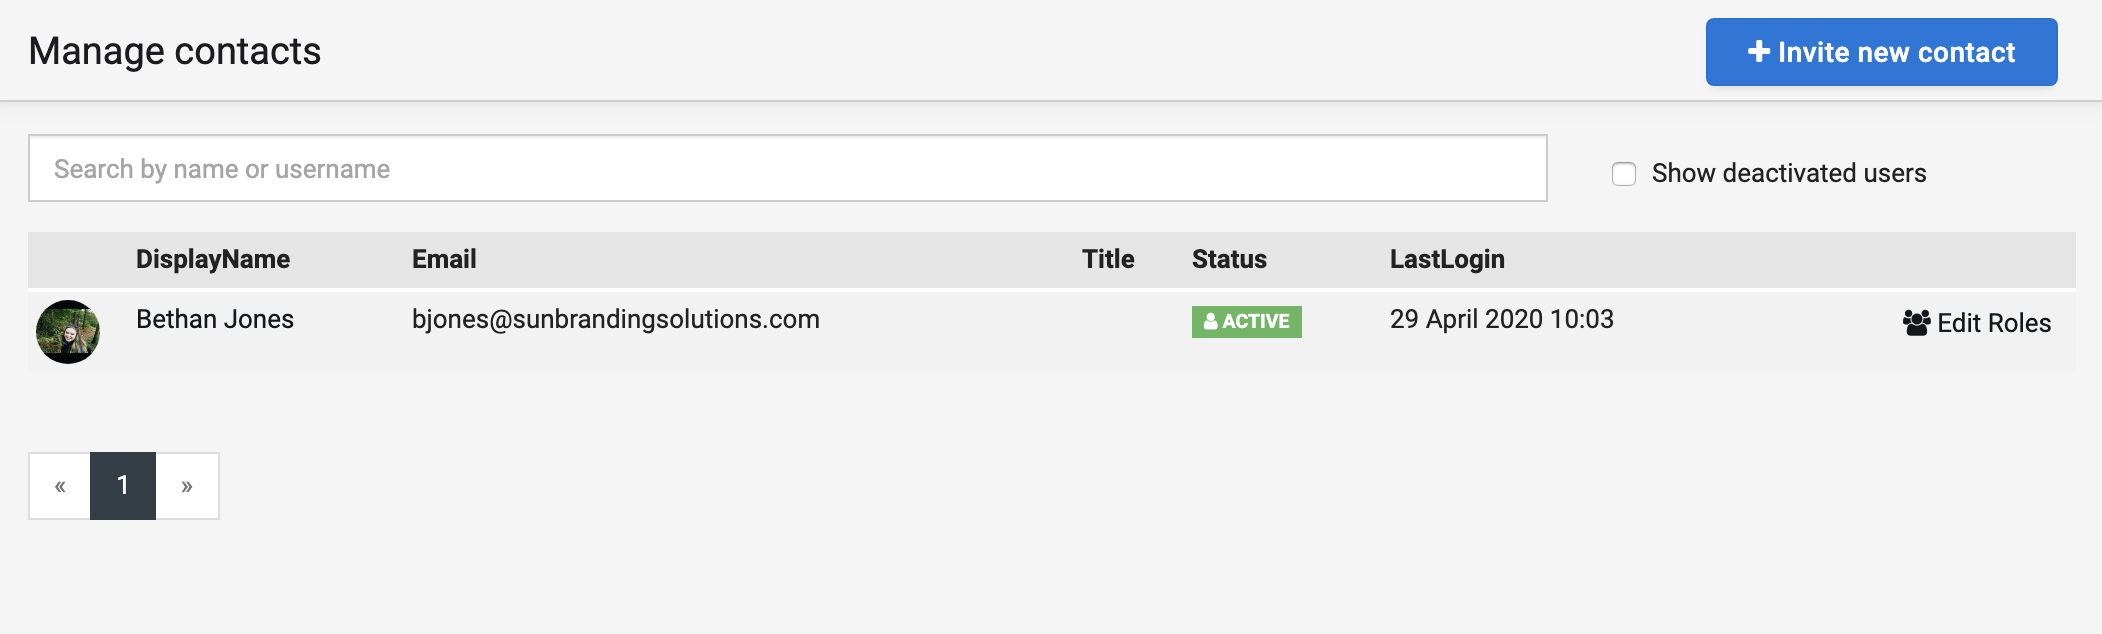Select the Bethan Jones name cell
Image resolution: width=2102 pixels, height=634 pixels.
click(215, 319)
